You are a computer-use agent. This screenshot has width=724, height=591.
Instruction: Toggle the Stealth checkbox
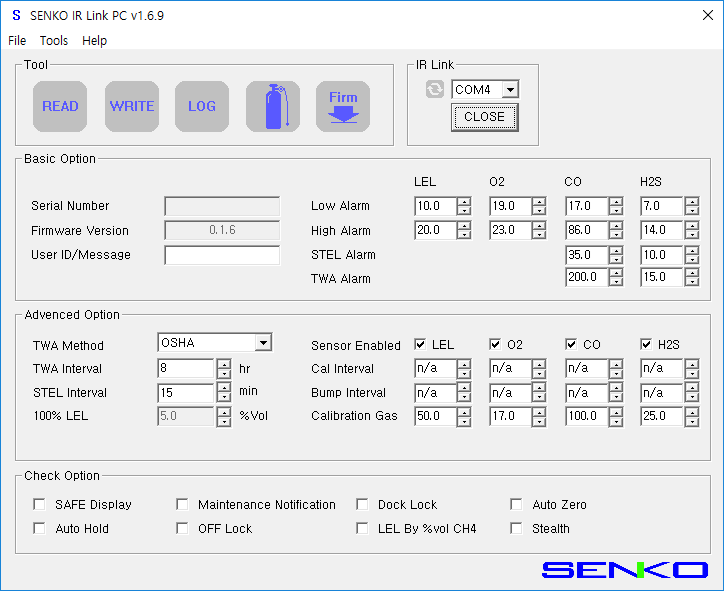[x=516, y=529]
